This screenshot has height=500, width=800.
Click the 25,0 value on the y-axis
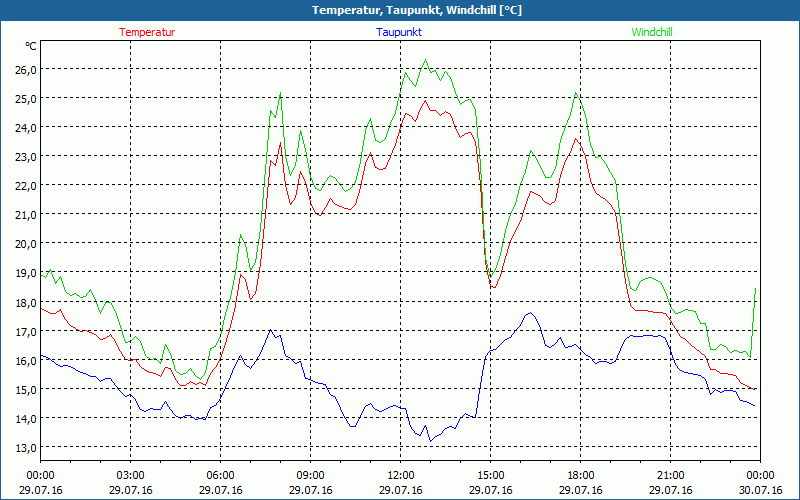[26, 99]
